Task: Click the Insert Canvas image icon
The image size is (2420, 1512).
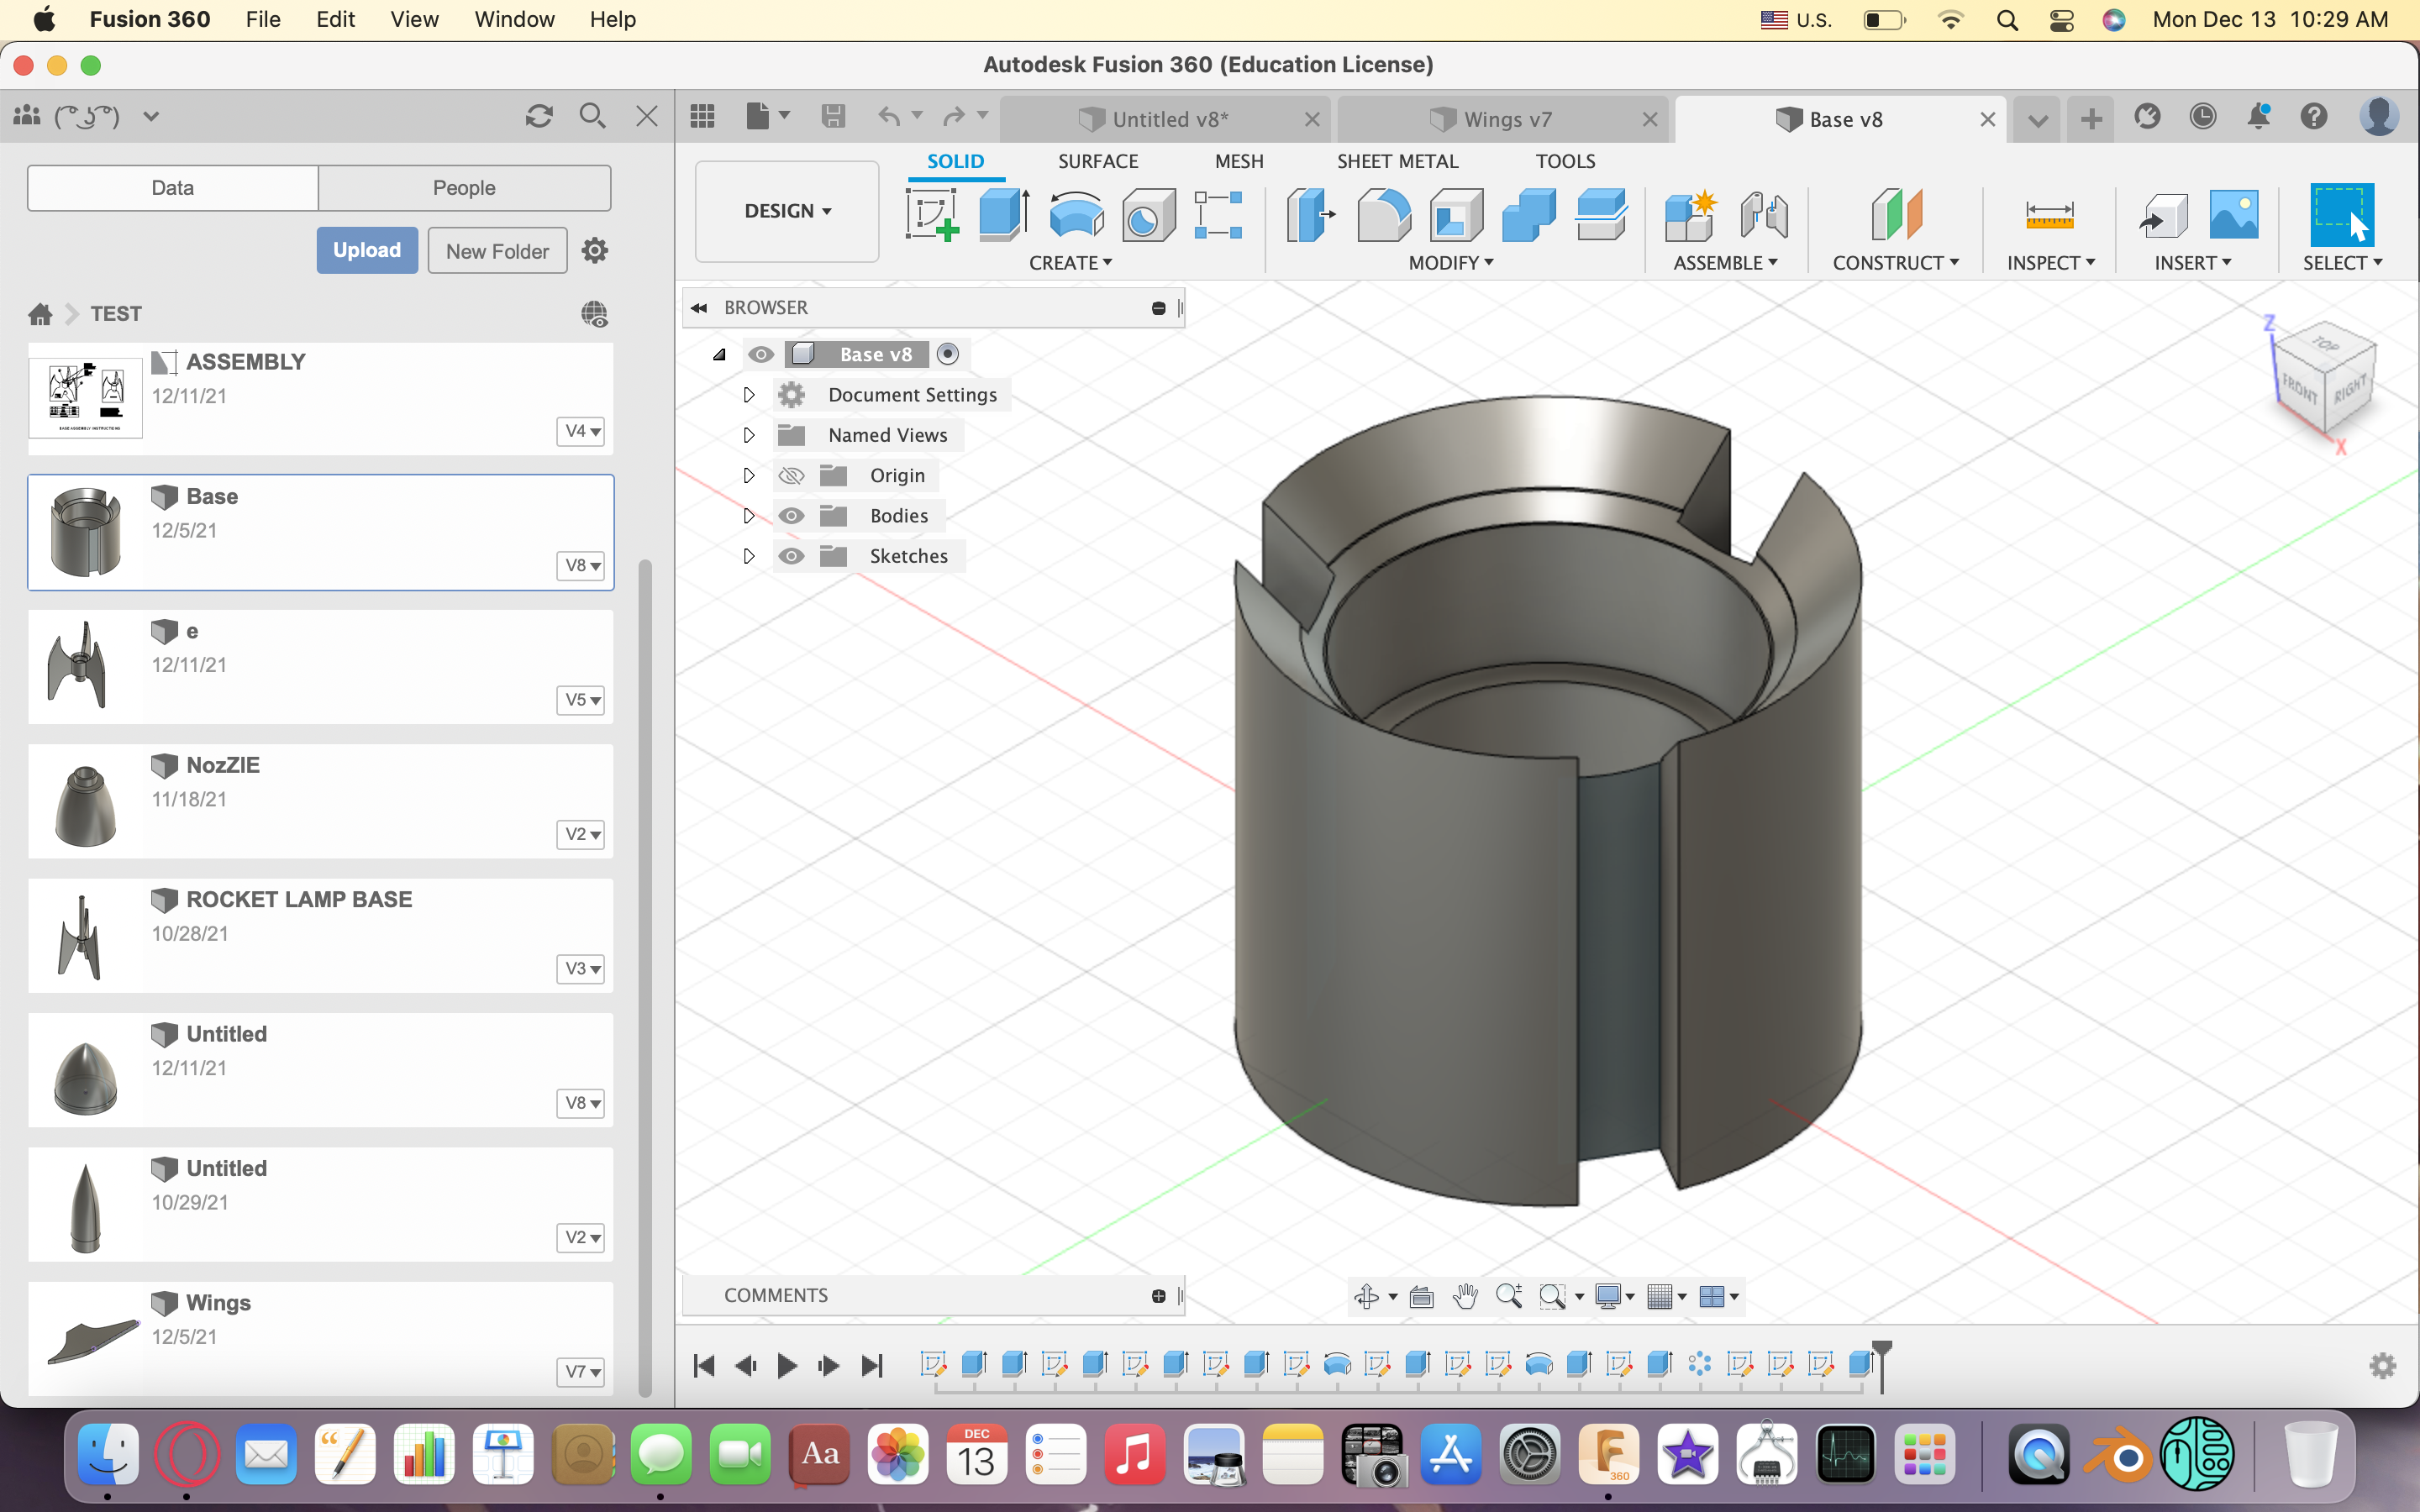Action: (2233, 214)
